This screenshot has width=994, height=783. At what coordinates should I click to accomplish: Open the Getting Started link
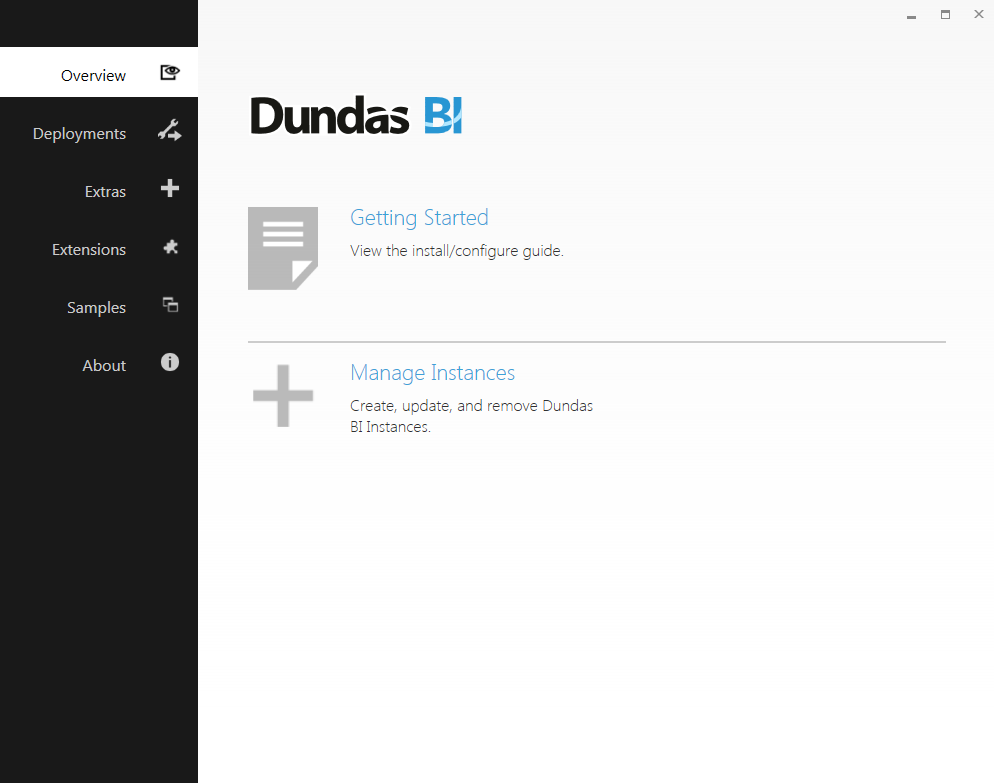point(419,218)
